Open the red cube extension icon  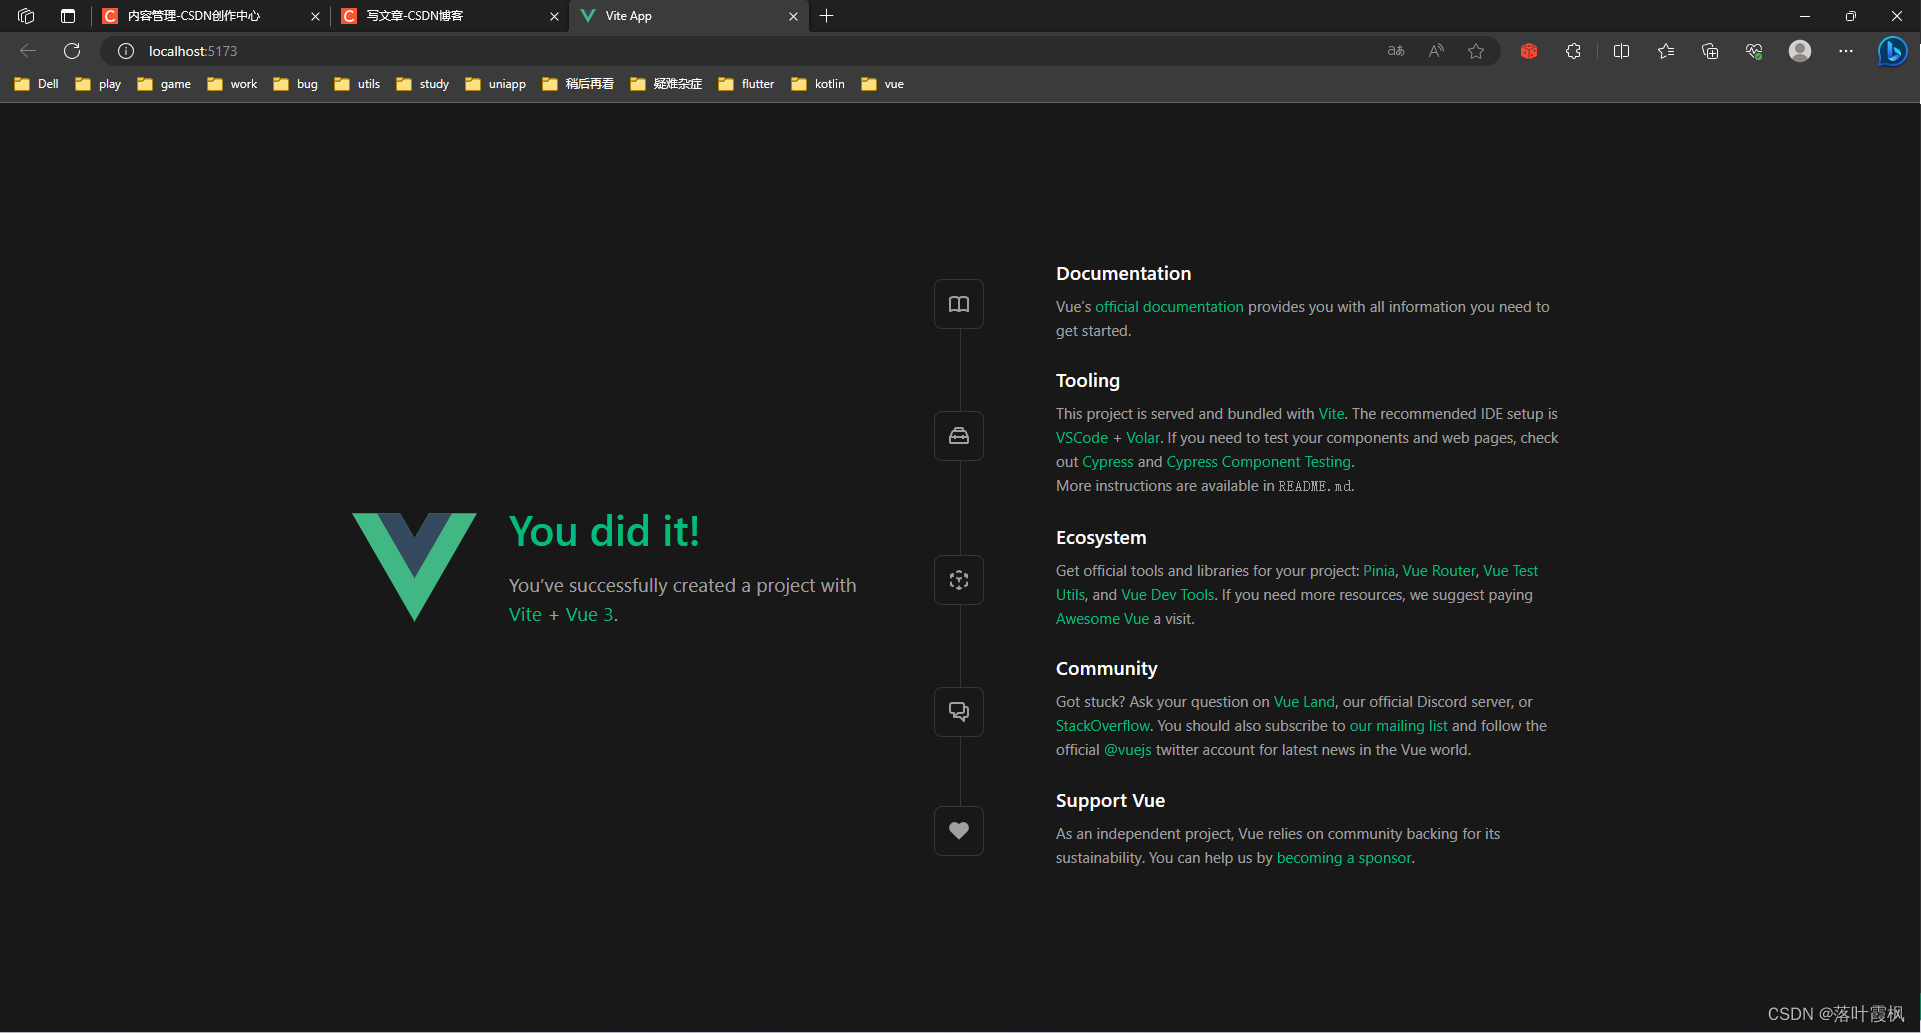(1529, 51)
